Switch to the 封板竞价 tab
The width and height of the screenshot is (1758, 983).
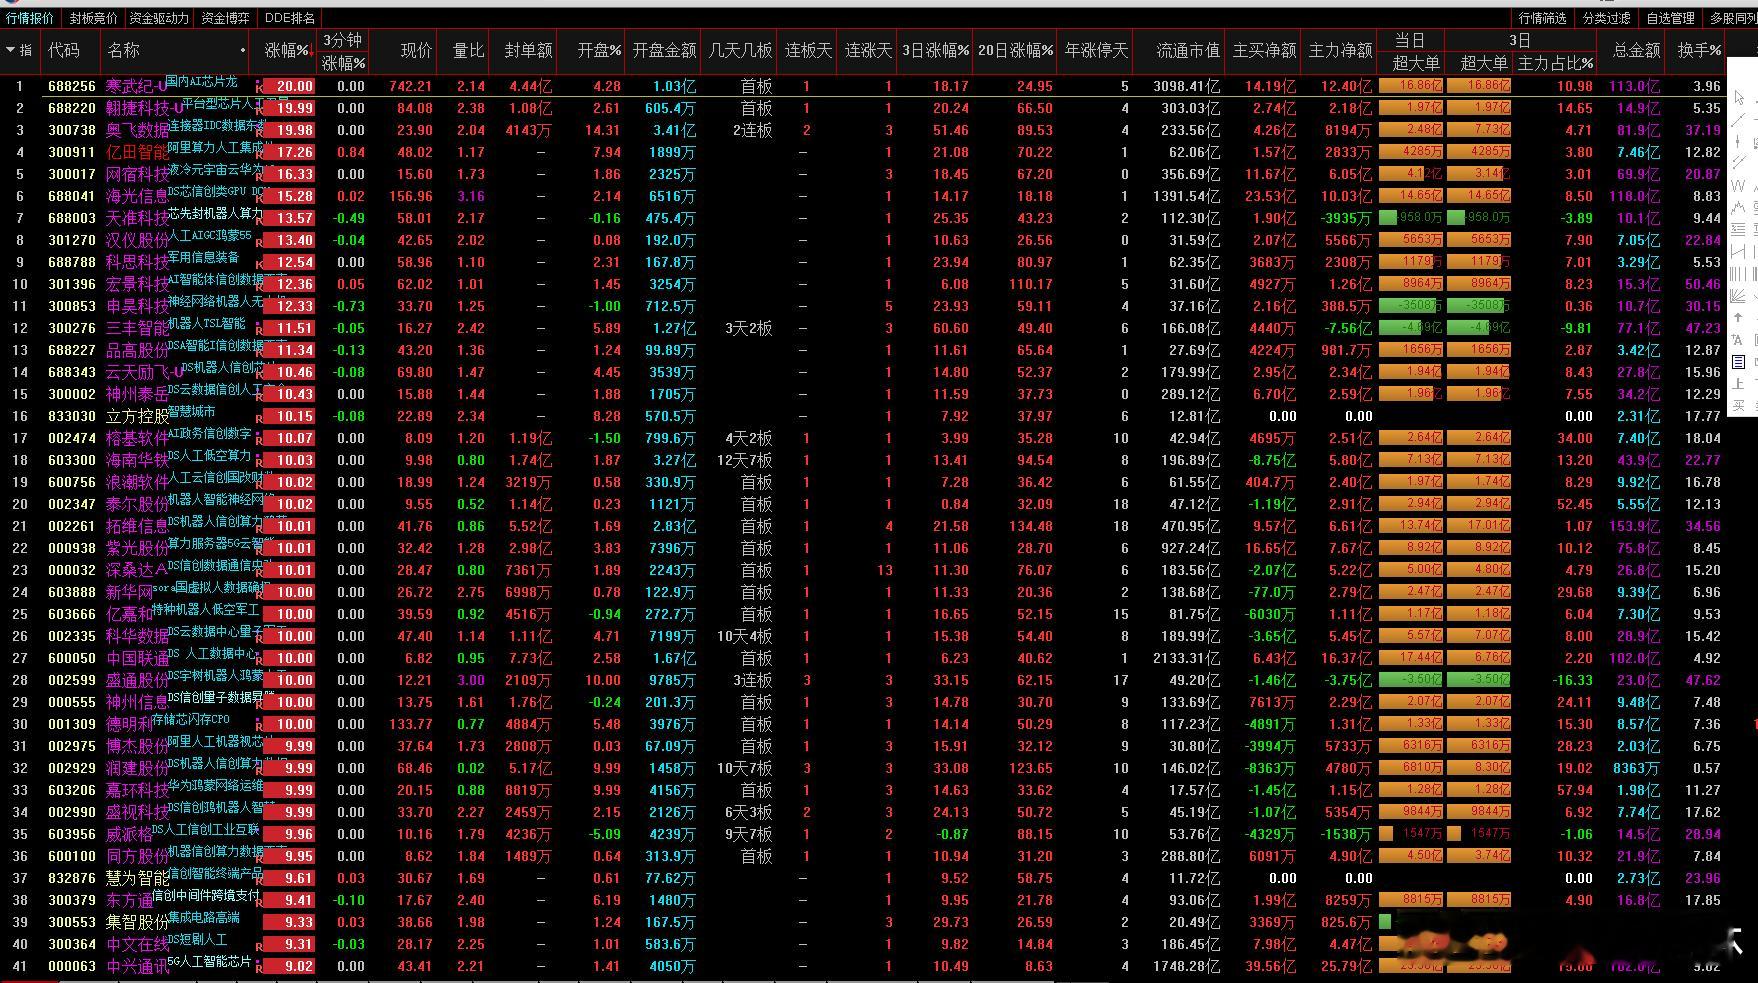click(x=93, y=18)
